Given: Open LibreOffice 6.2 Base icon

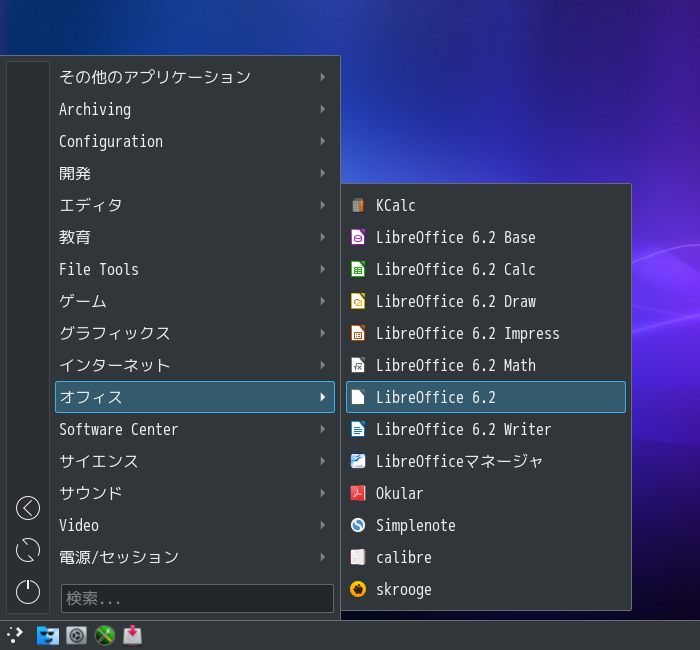Looking at the screenshot, I should 358,238.
